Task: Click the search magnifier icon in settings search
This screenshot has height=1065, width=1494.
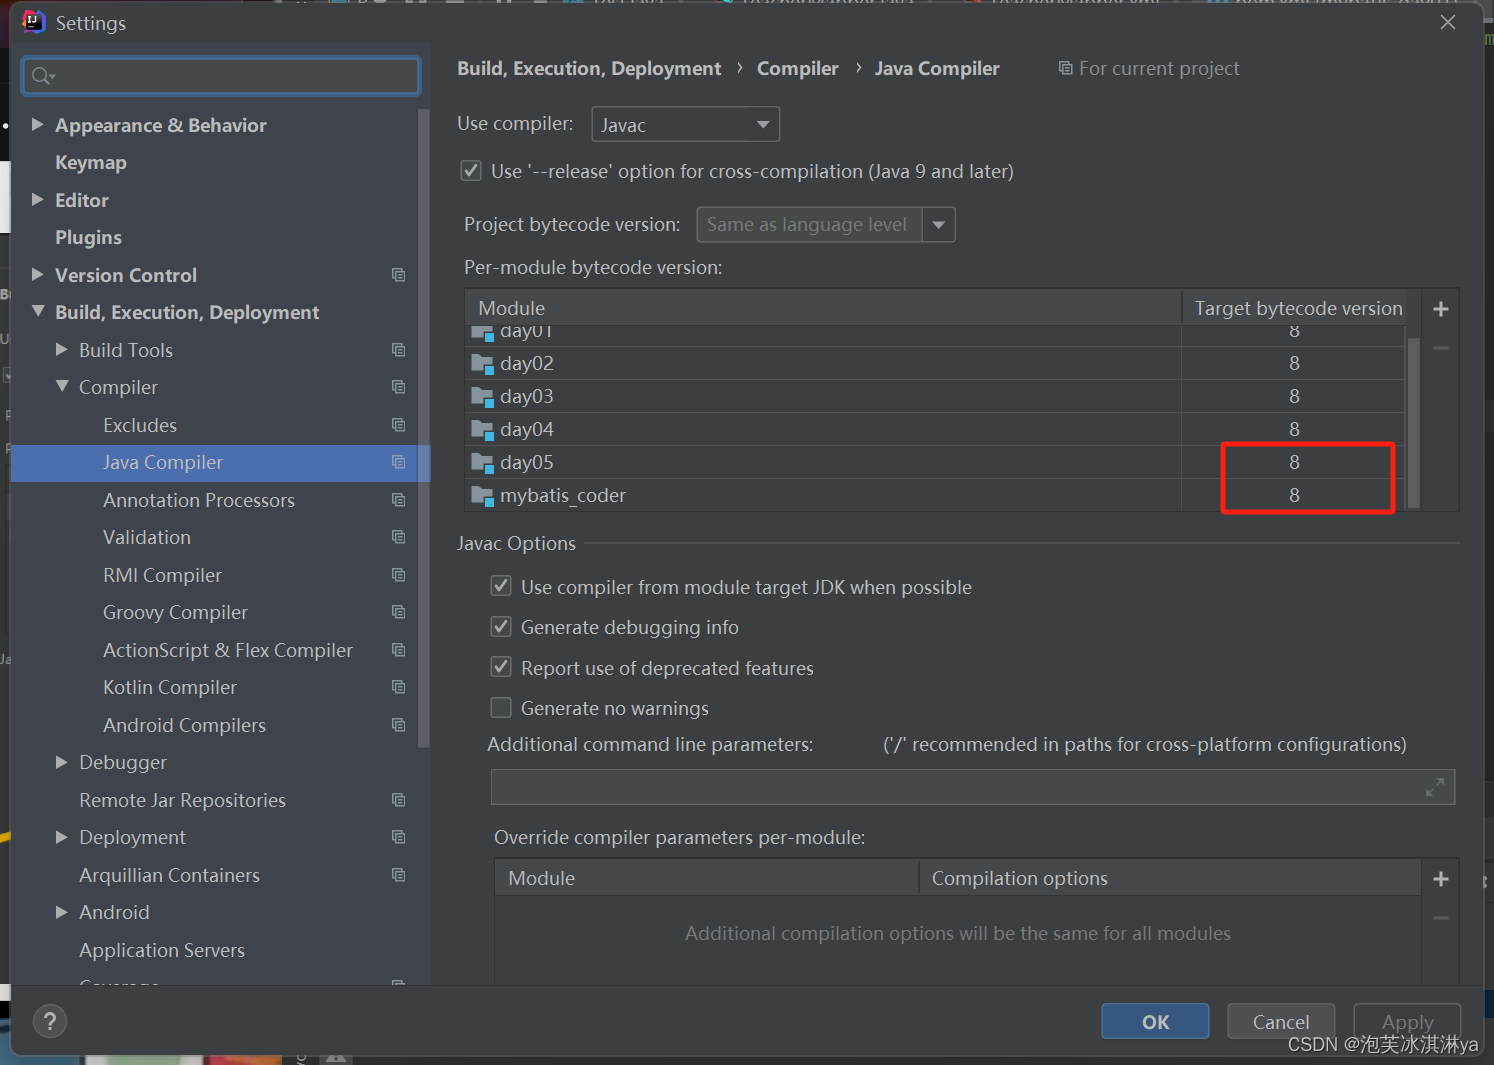Action: pyautogui.click(x=41, y=76)
